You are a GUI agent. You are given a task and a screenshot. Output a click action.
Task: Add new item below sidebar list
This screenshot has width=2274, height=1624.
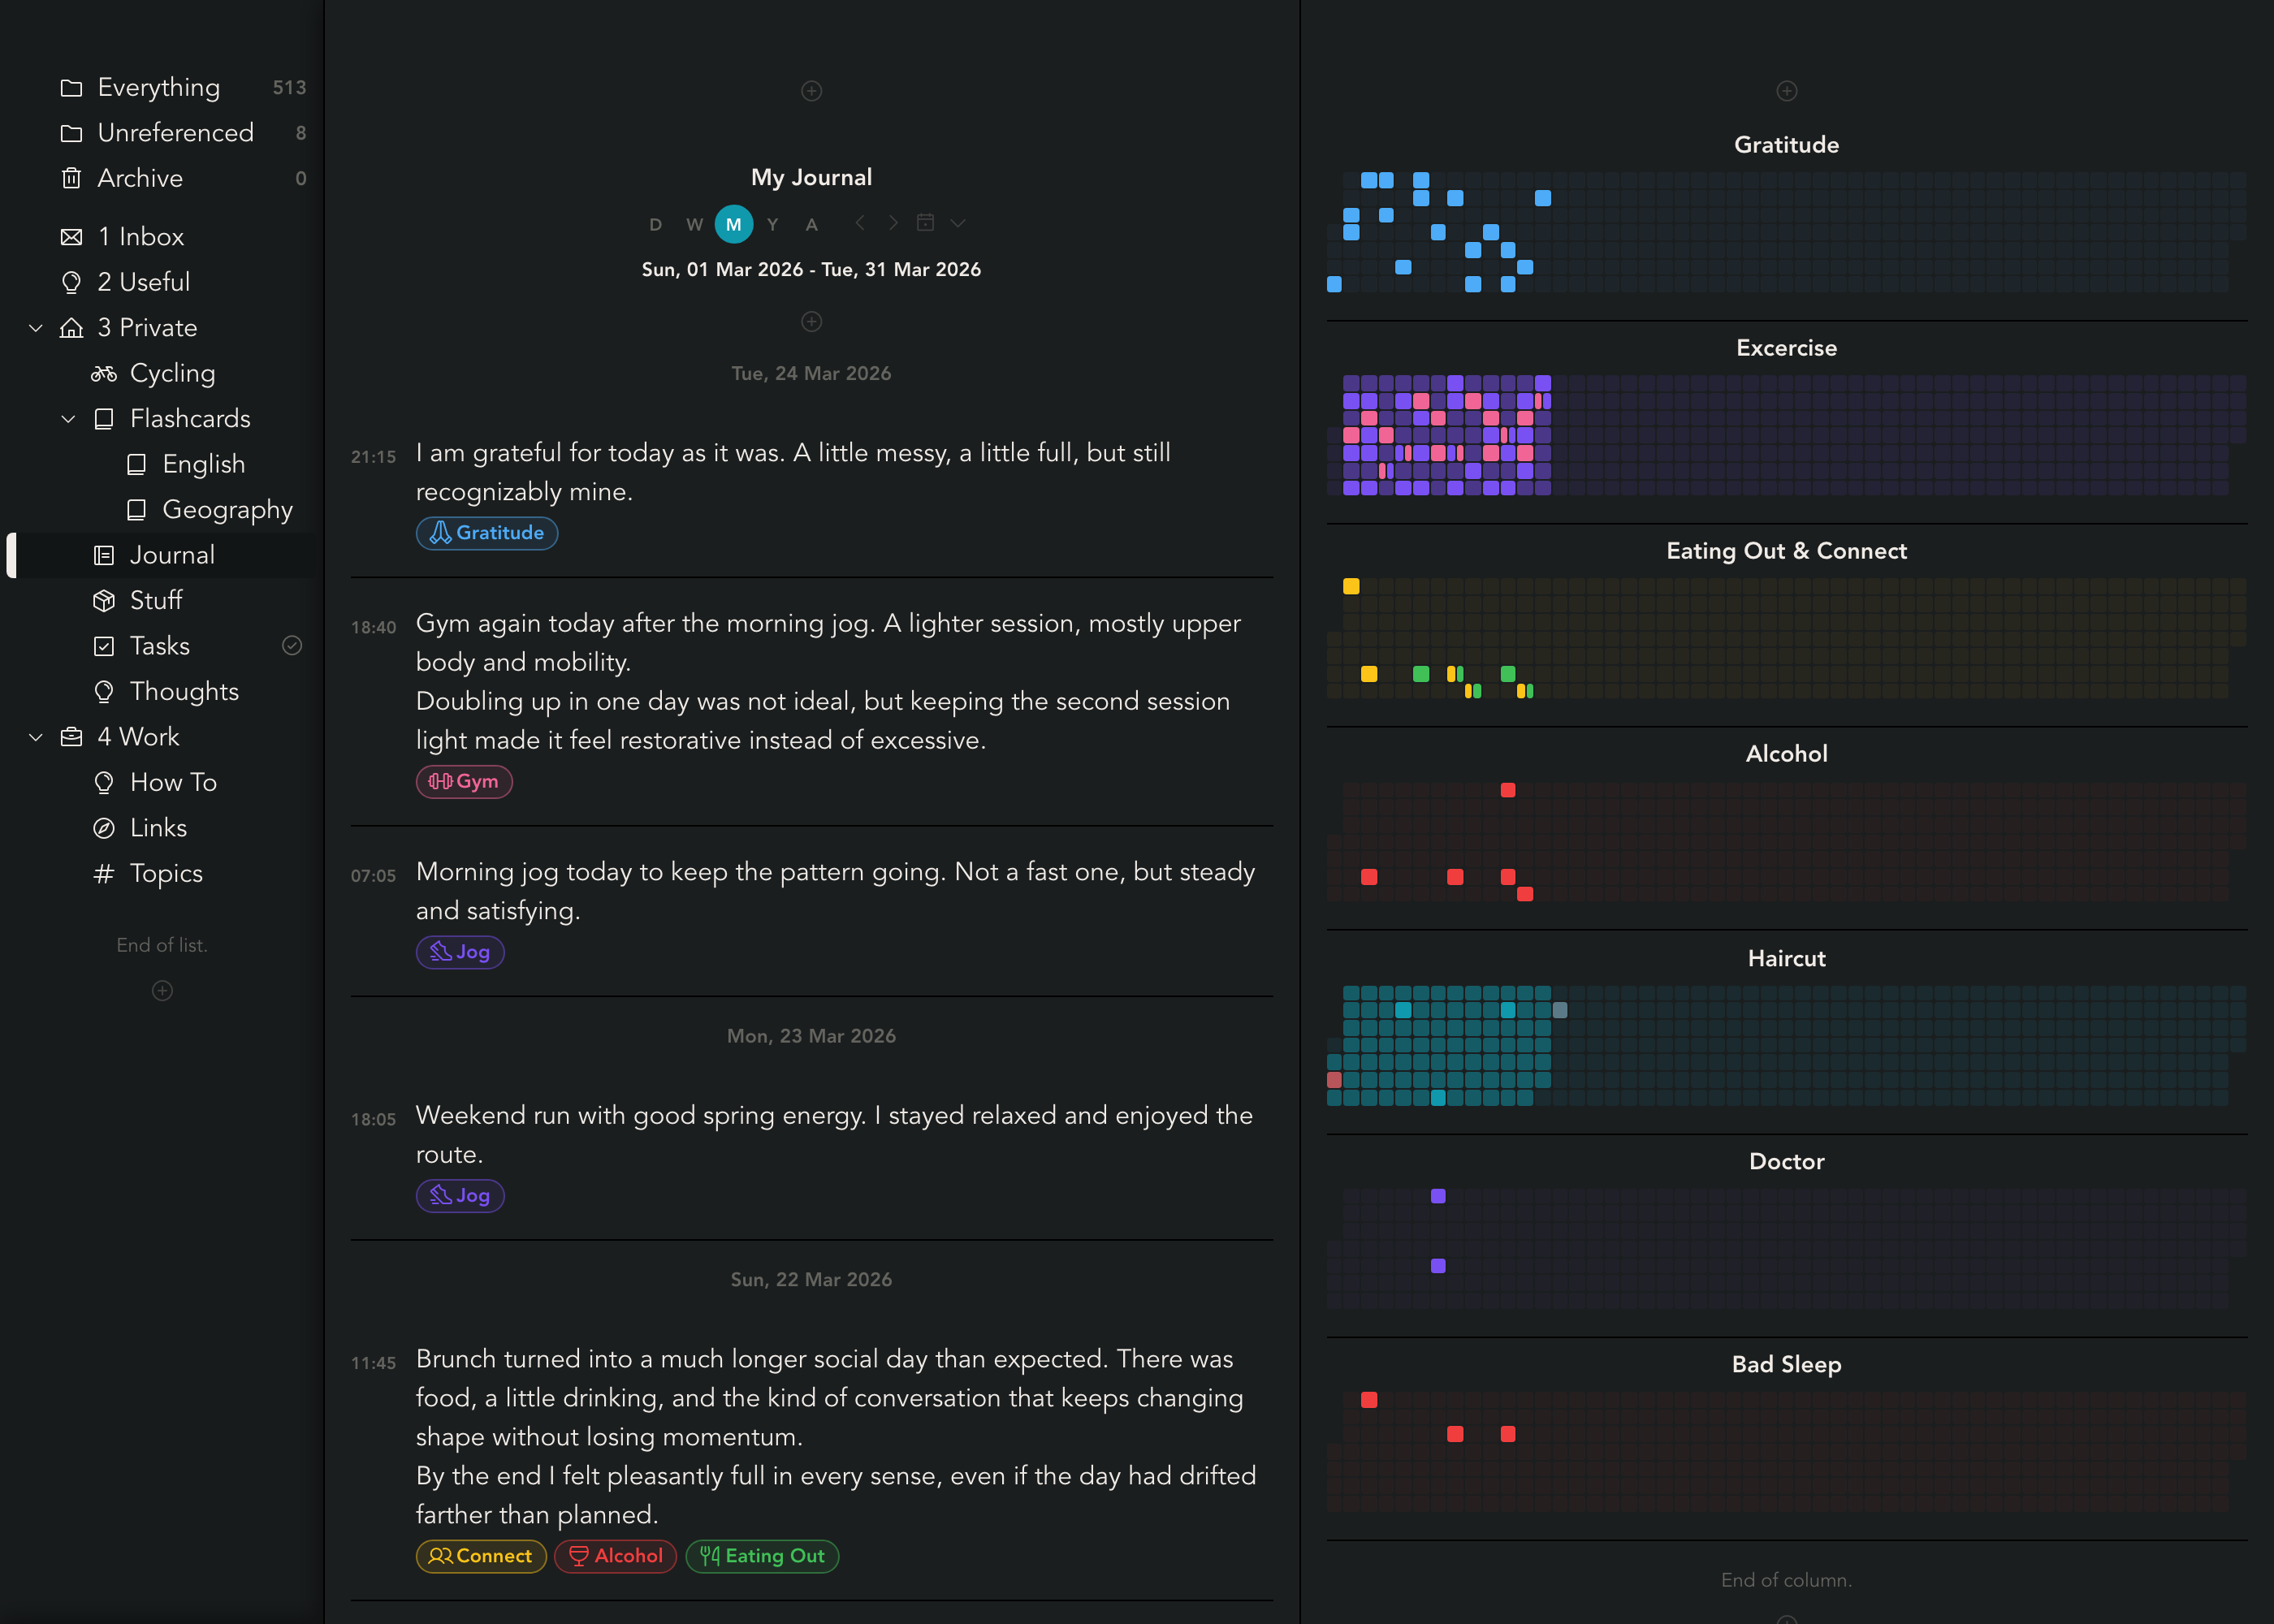tap(162, 991)
